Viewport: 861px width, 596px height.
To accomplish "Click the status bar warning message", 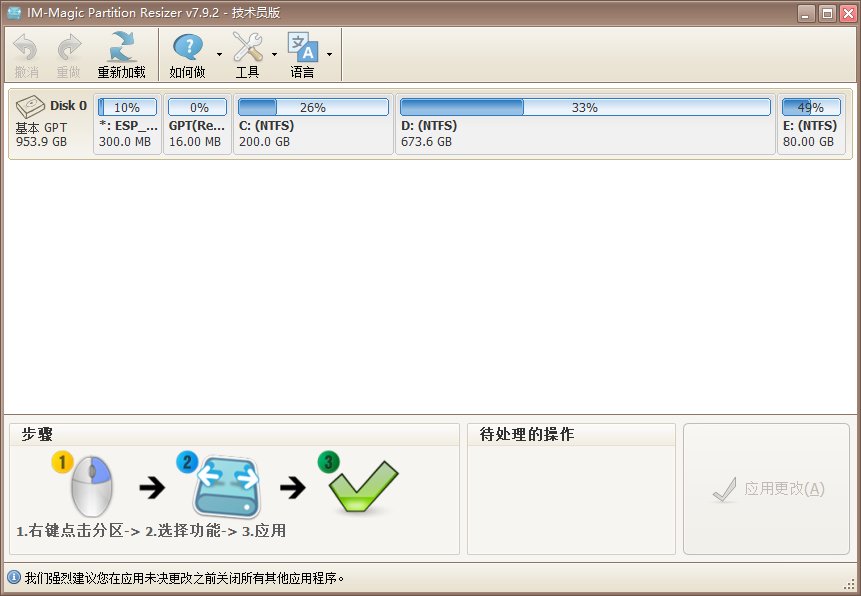I will [184, 578].
